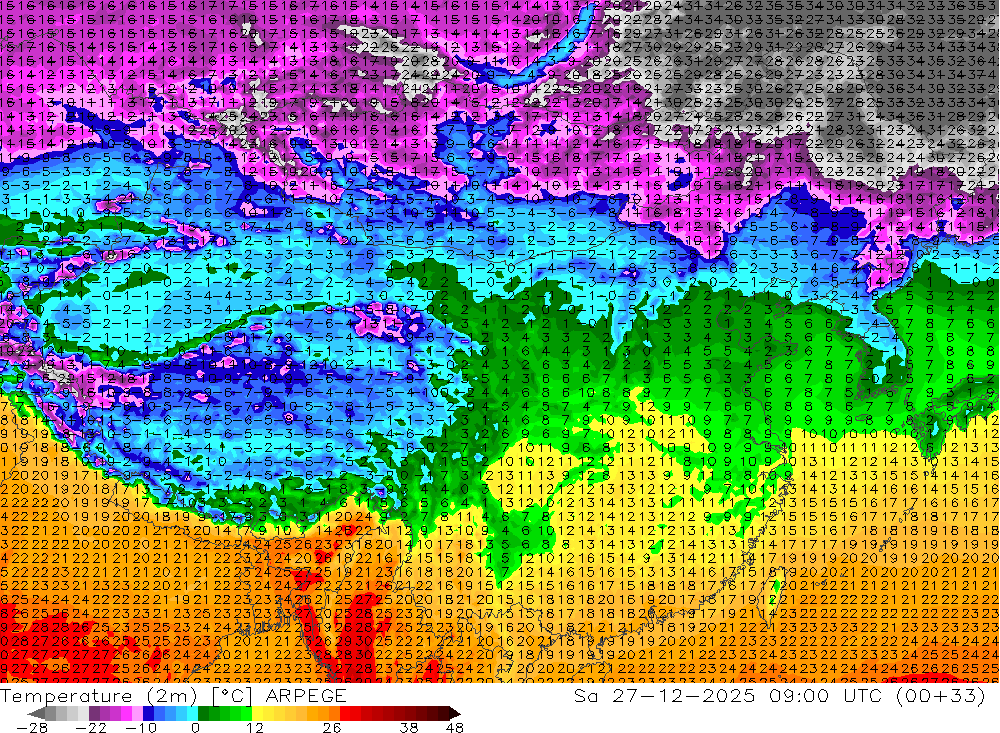Click the gray left arrow of the color scale

coord(37,714)
